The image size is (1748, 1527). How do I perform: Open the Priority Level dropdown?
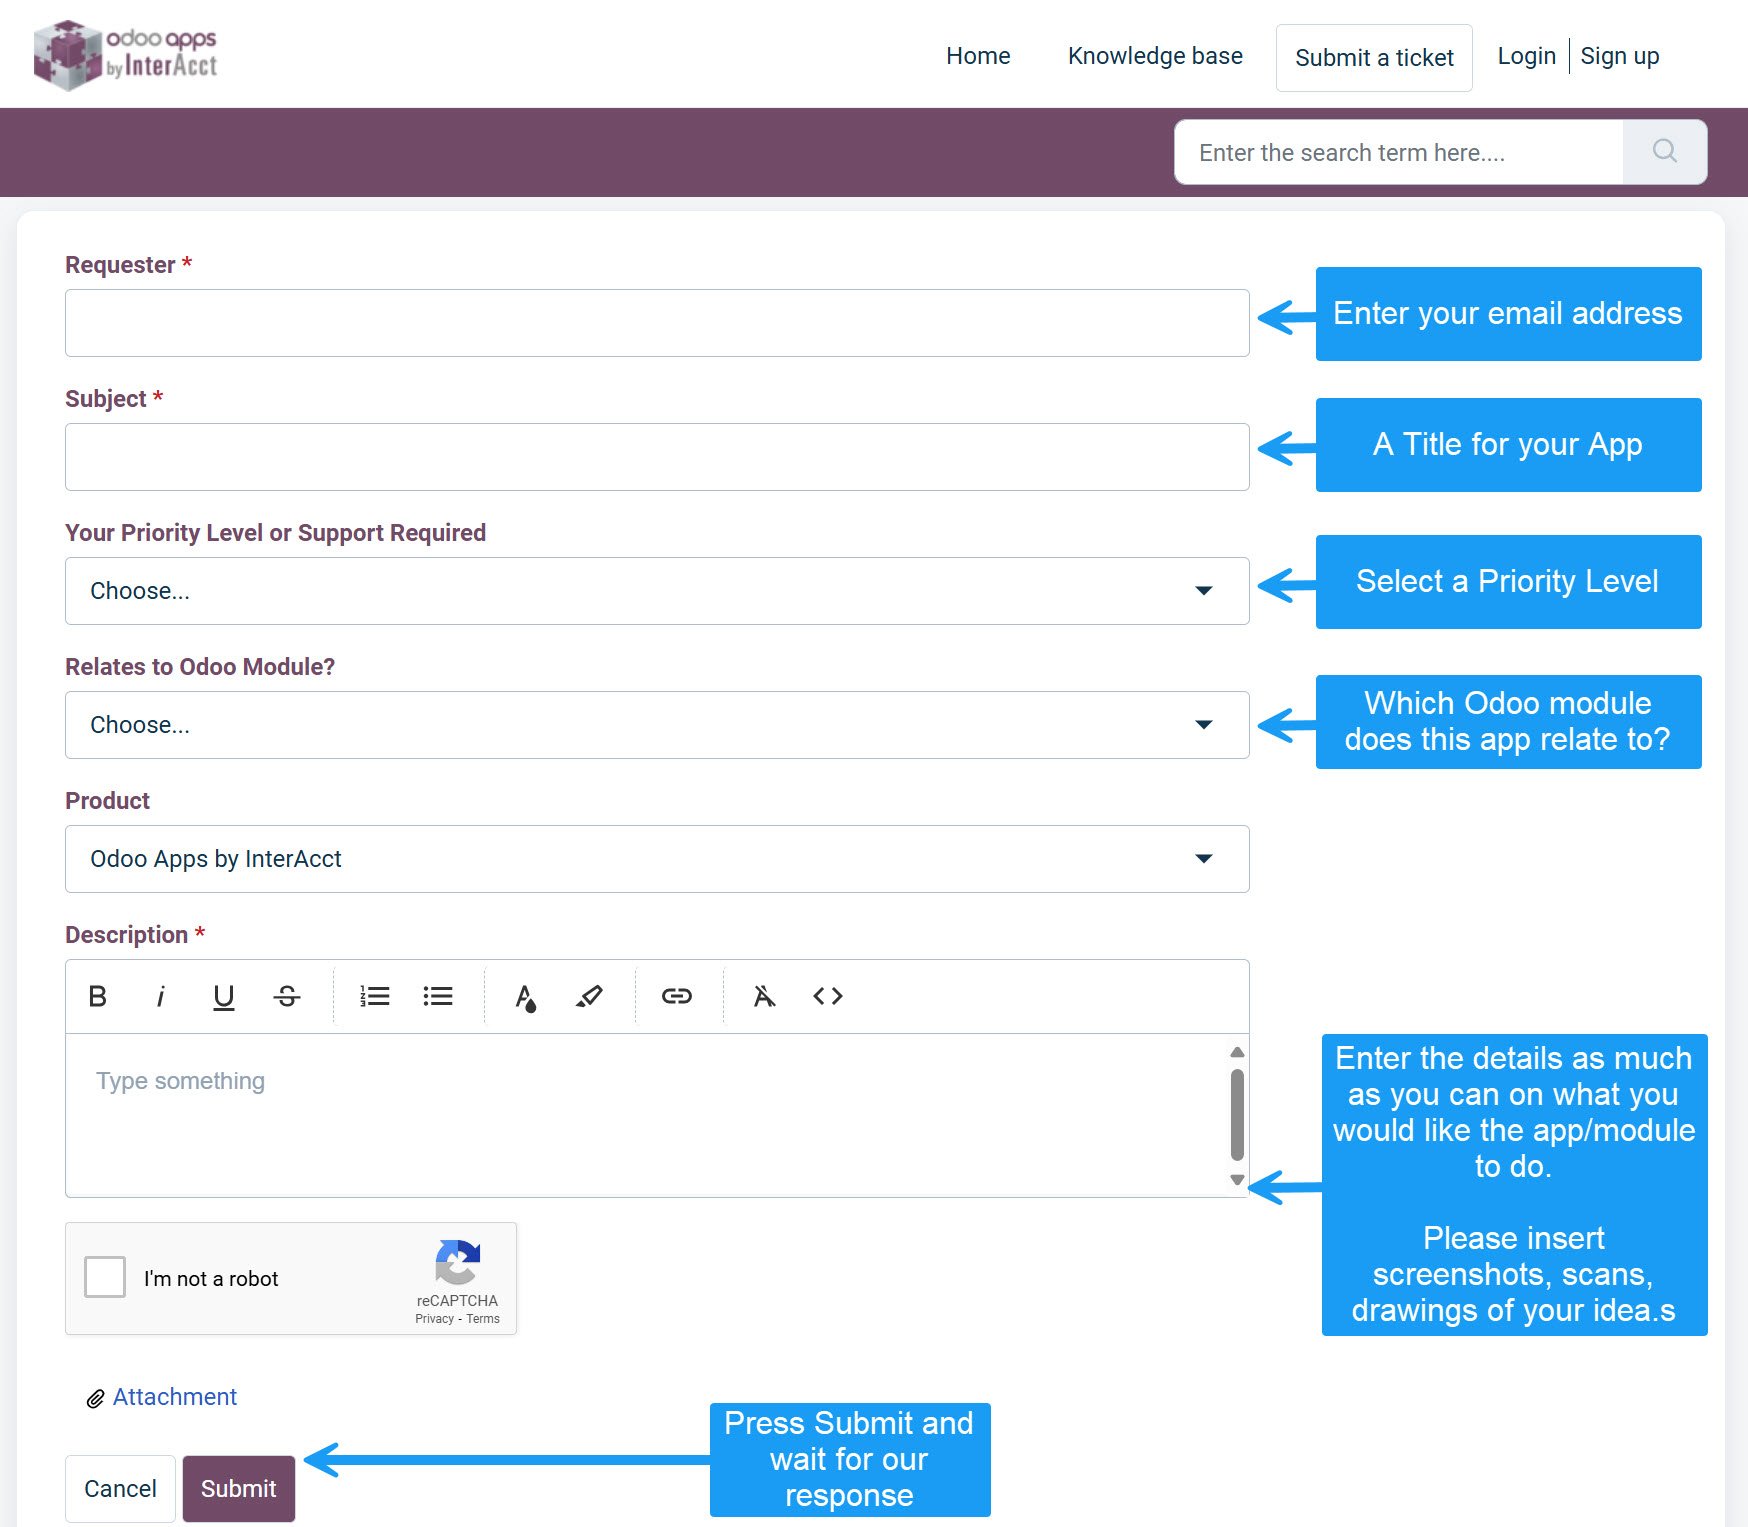[657, 591]
